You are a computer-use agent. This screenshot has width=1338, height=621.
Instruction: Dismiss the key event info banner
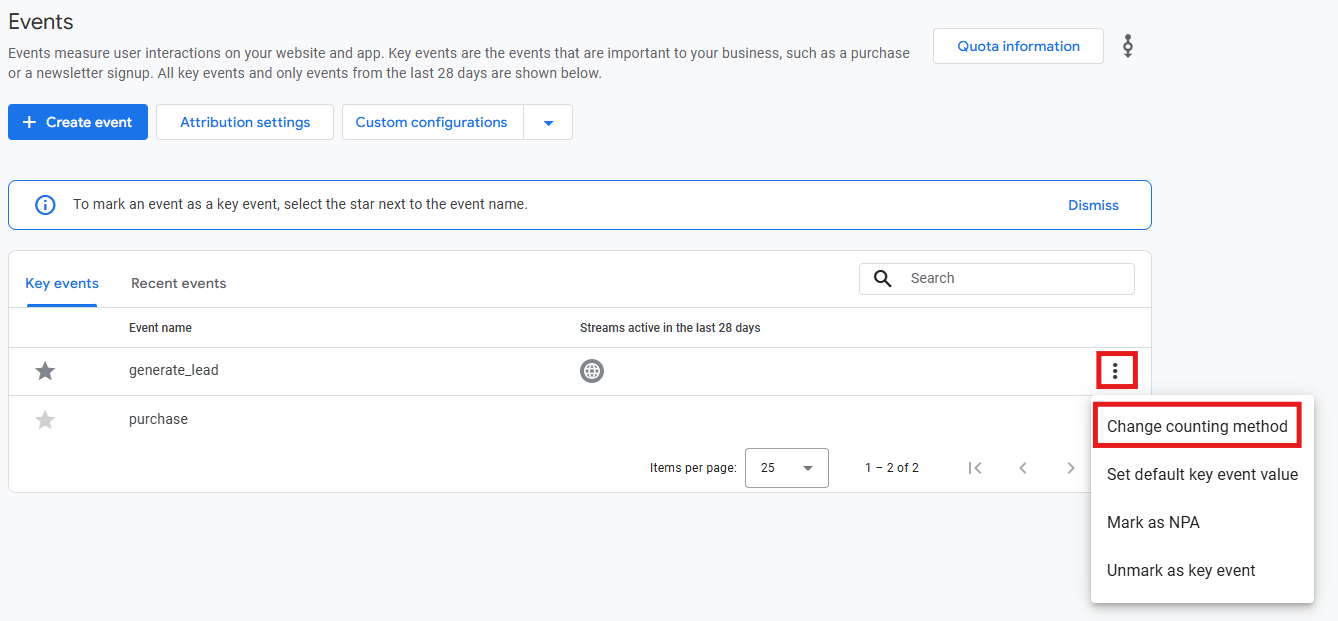1093,205
